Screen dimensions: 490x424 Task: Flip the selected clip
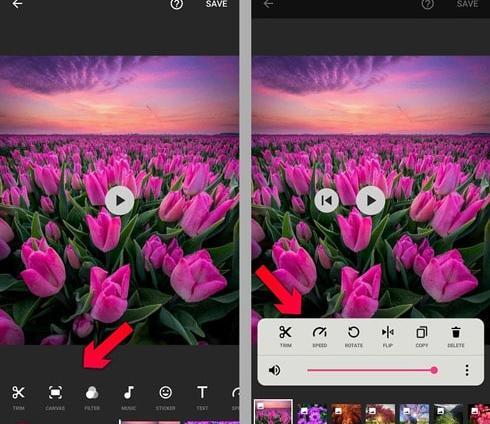pos(388,337)
